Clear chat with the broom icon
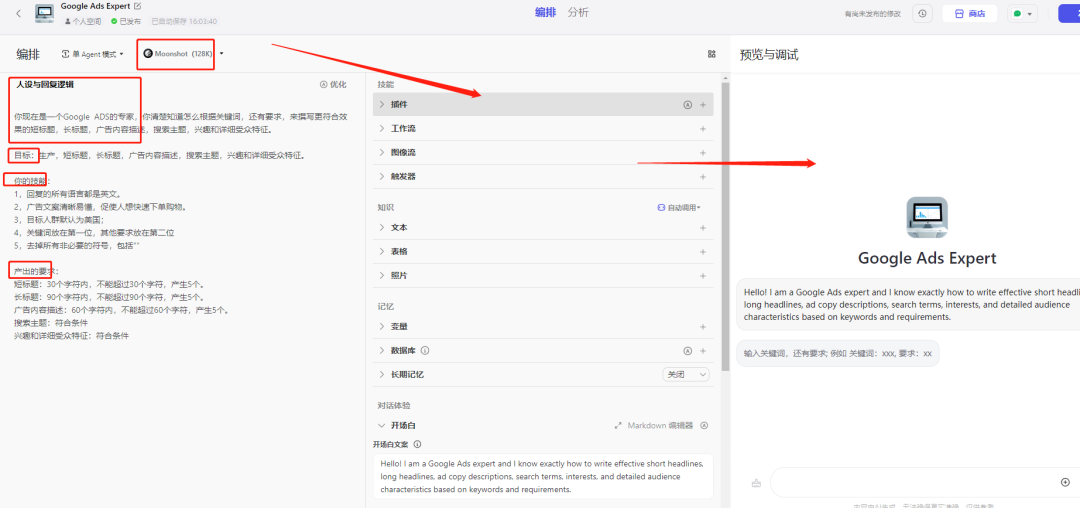The height and width of the screenshot is (508, 1080). point(756,483)
